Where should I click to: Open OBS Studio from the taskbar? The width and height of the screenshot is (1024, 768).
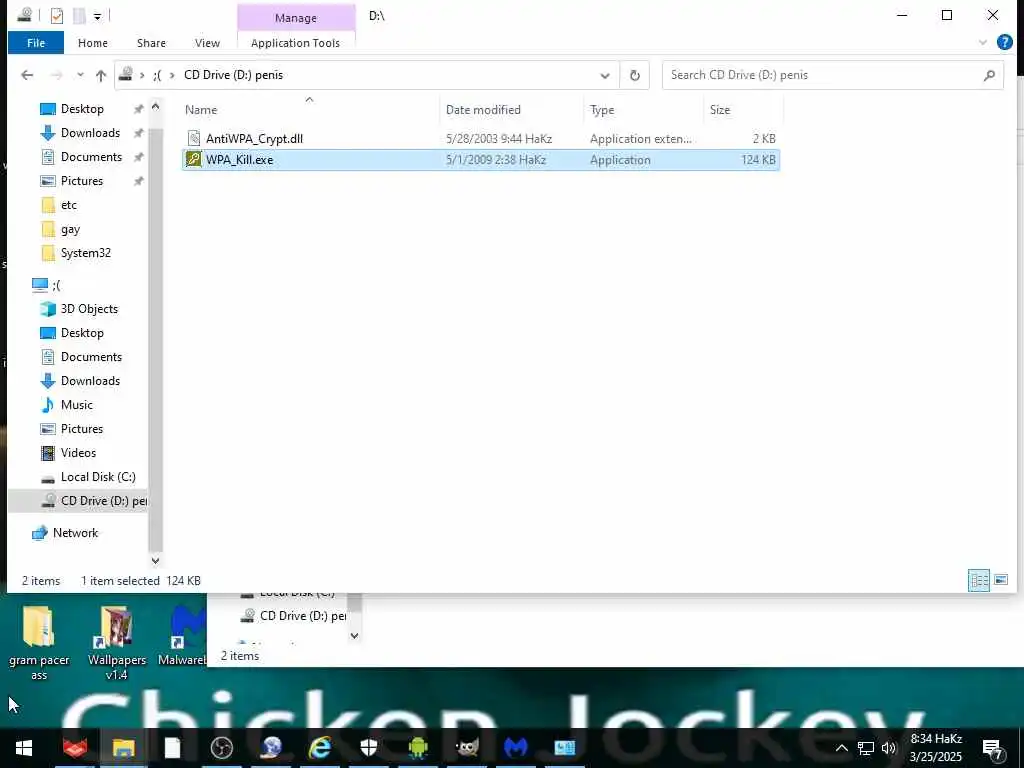(222, 748)
